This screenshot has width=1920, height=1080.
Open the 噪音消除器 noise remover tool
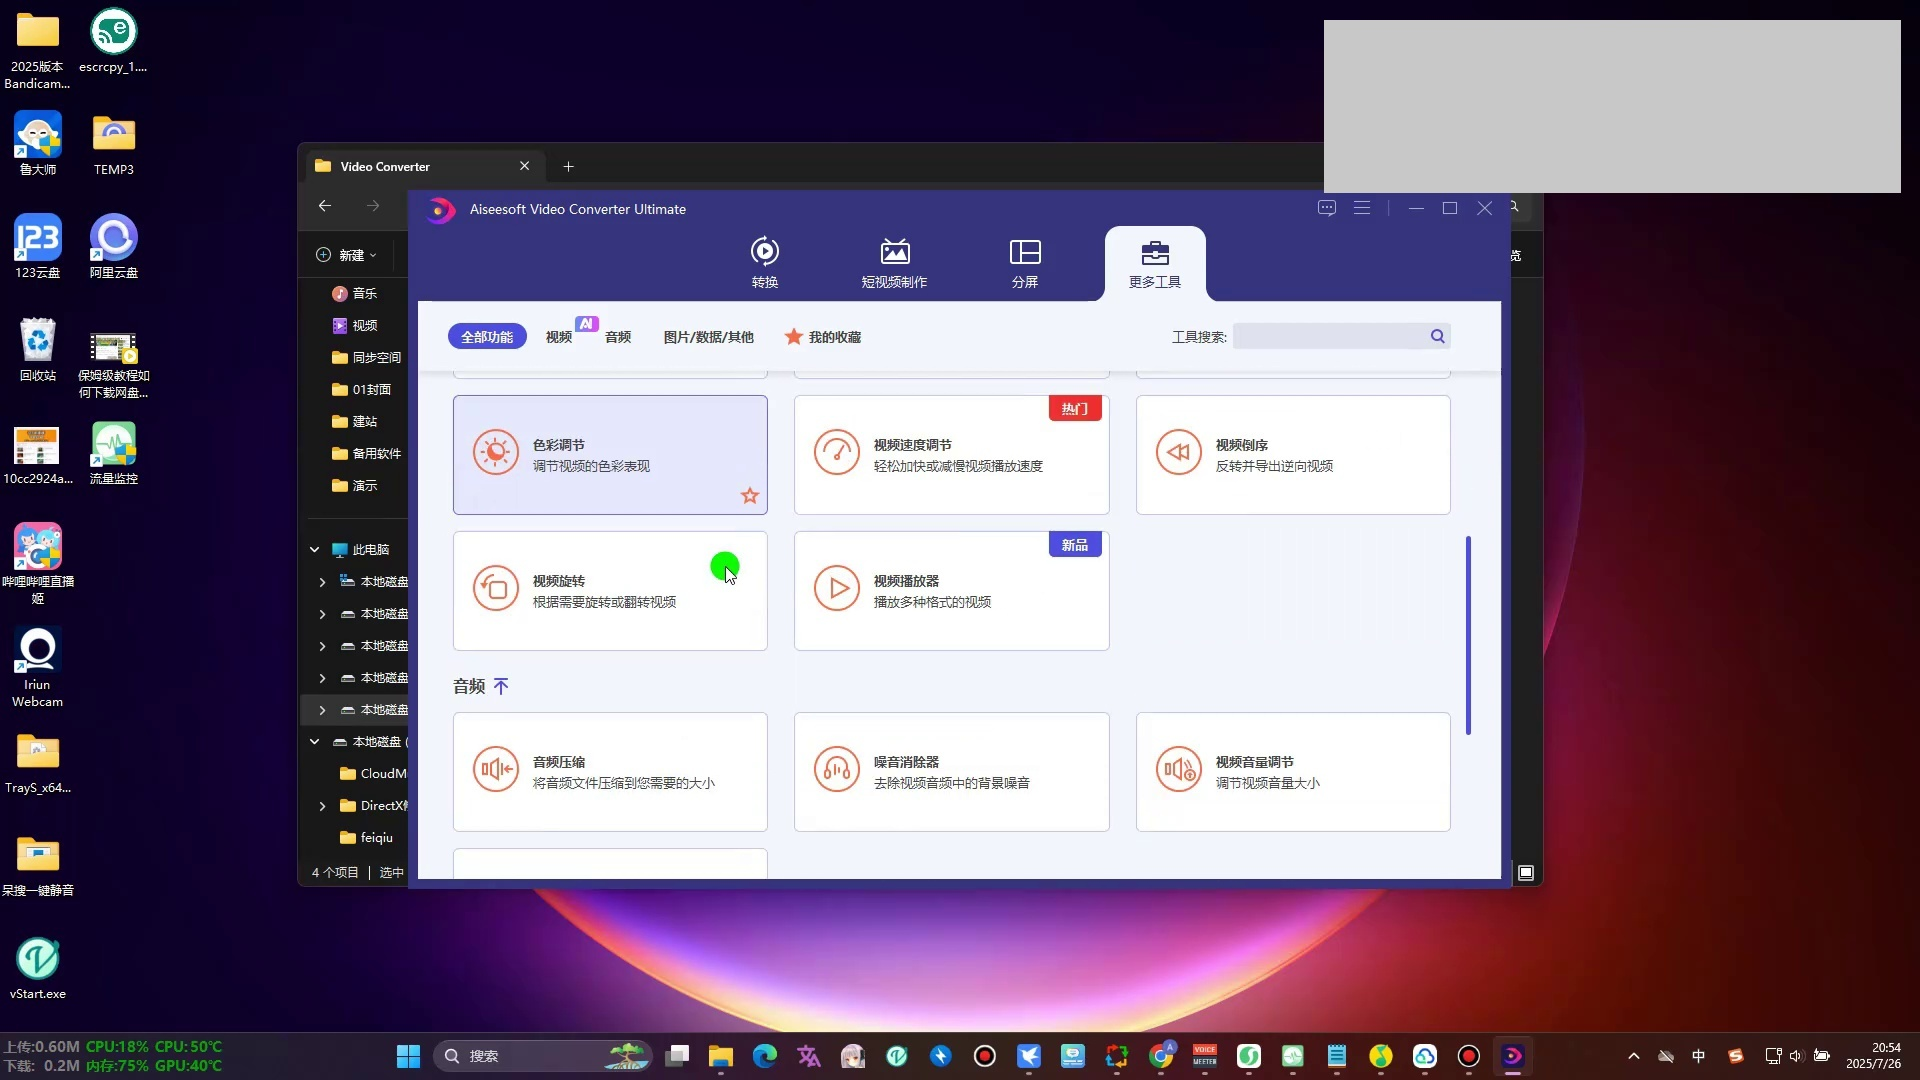tap(950, 772)
